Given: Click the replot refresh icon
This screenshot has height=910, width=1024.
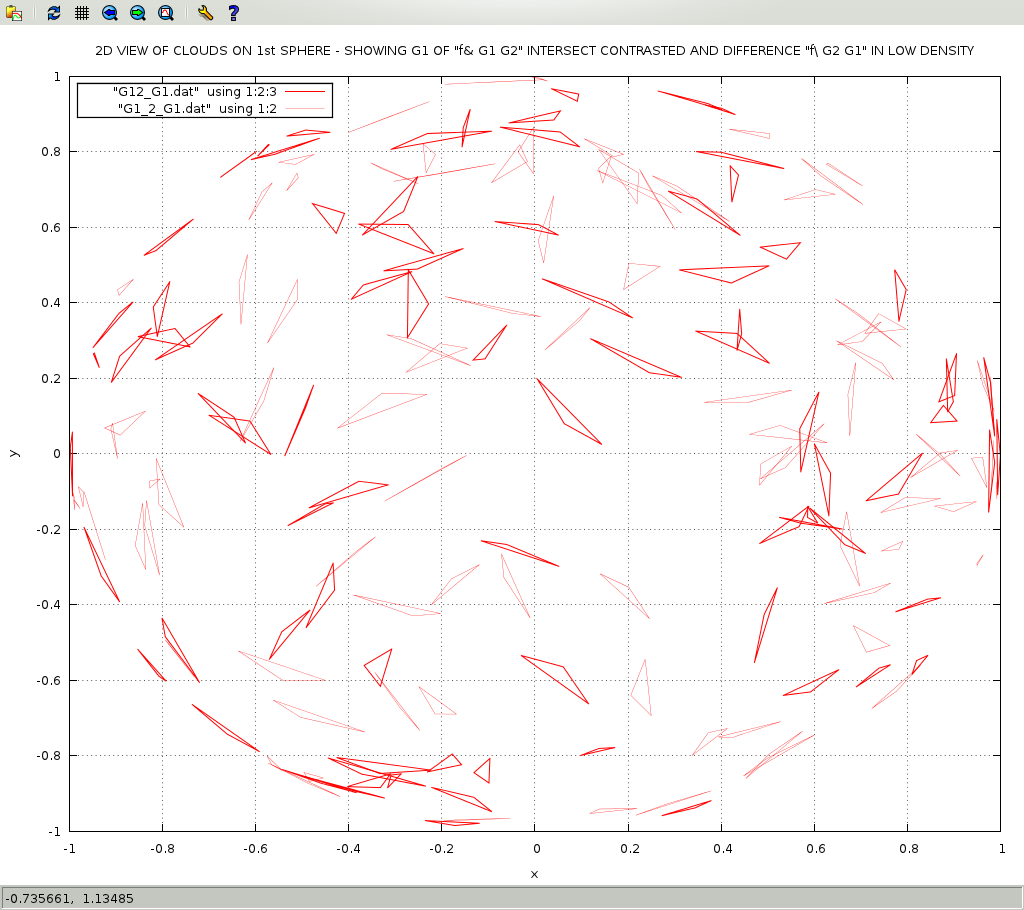Looking at the screenshot, I should tap(54, 13).
